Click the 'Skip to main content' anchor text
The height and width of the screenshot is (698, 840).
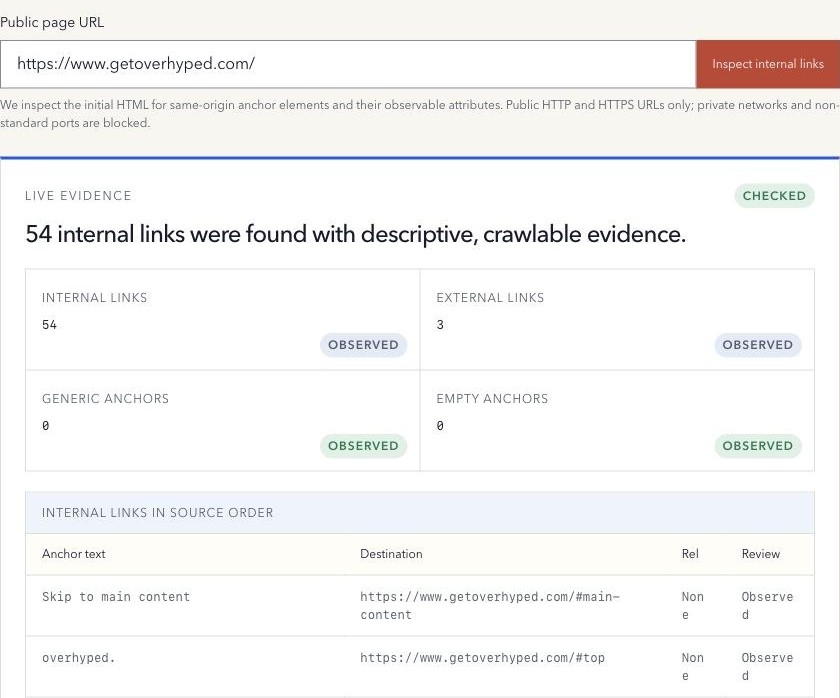pyautogui.click(x=116, y=597)
